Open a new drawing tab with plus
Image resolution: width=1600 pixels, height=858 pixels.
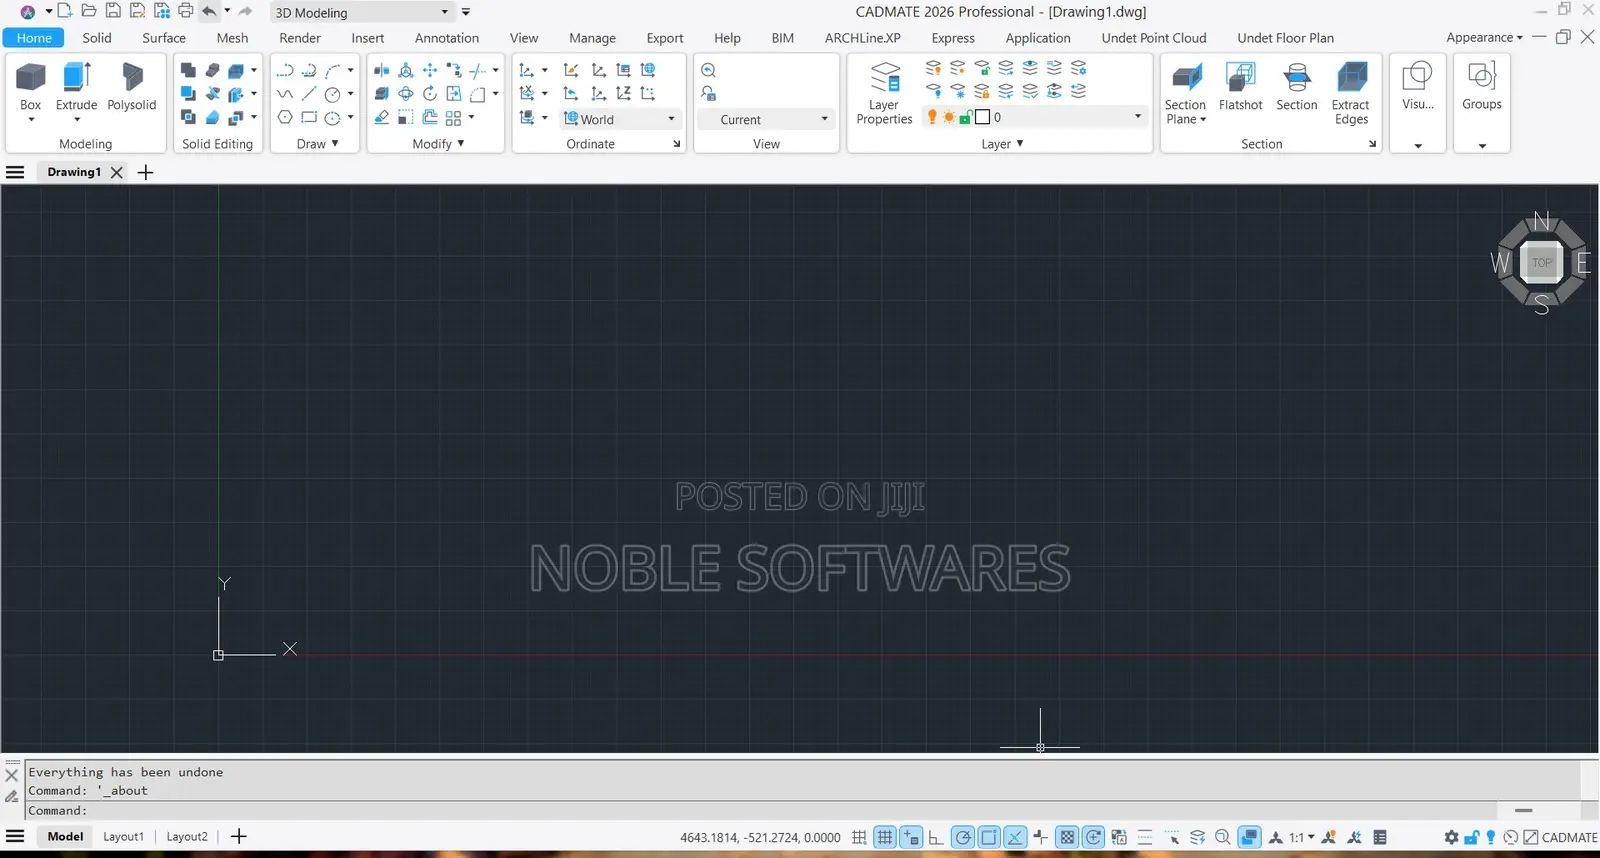coord(146,172)
